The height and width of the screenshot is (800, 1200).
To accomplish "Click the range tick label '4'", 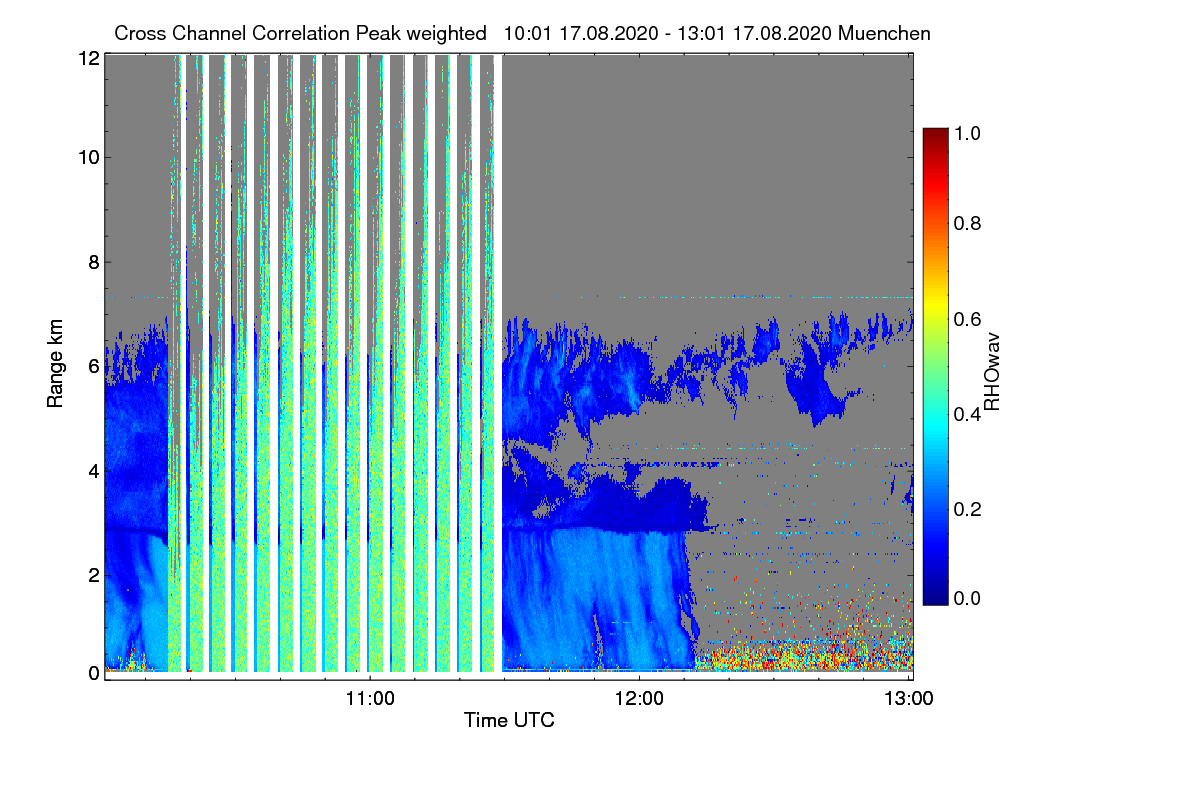I will coord(94,470).
